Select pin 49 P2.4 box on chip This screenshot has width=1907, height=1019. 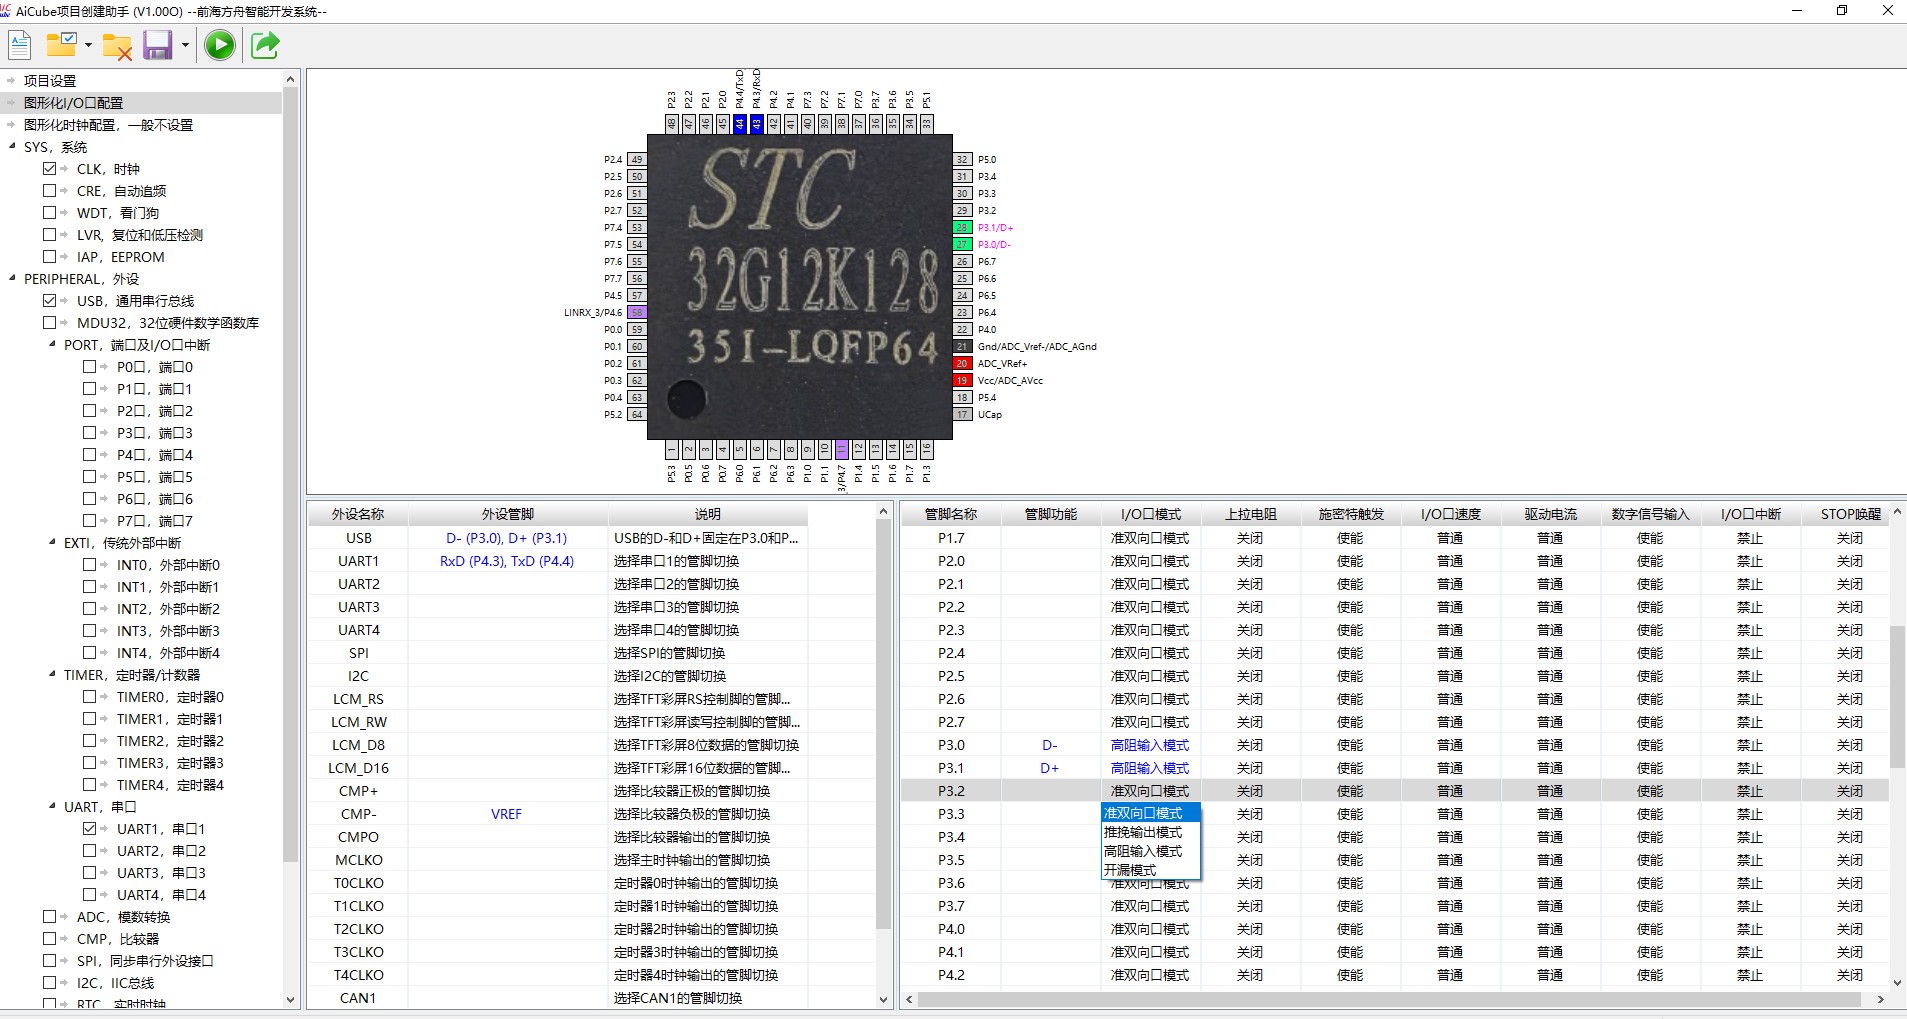click(x=637, y=159)
